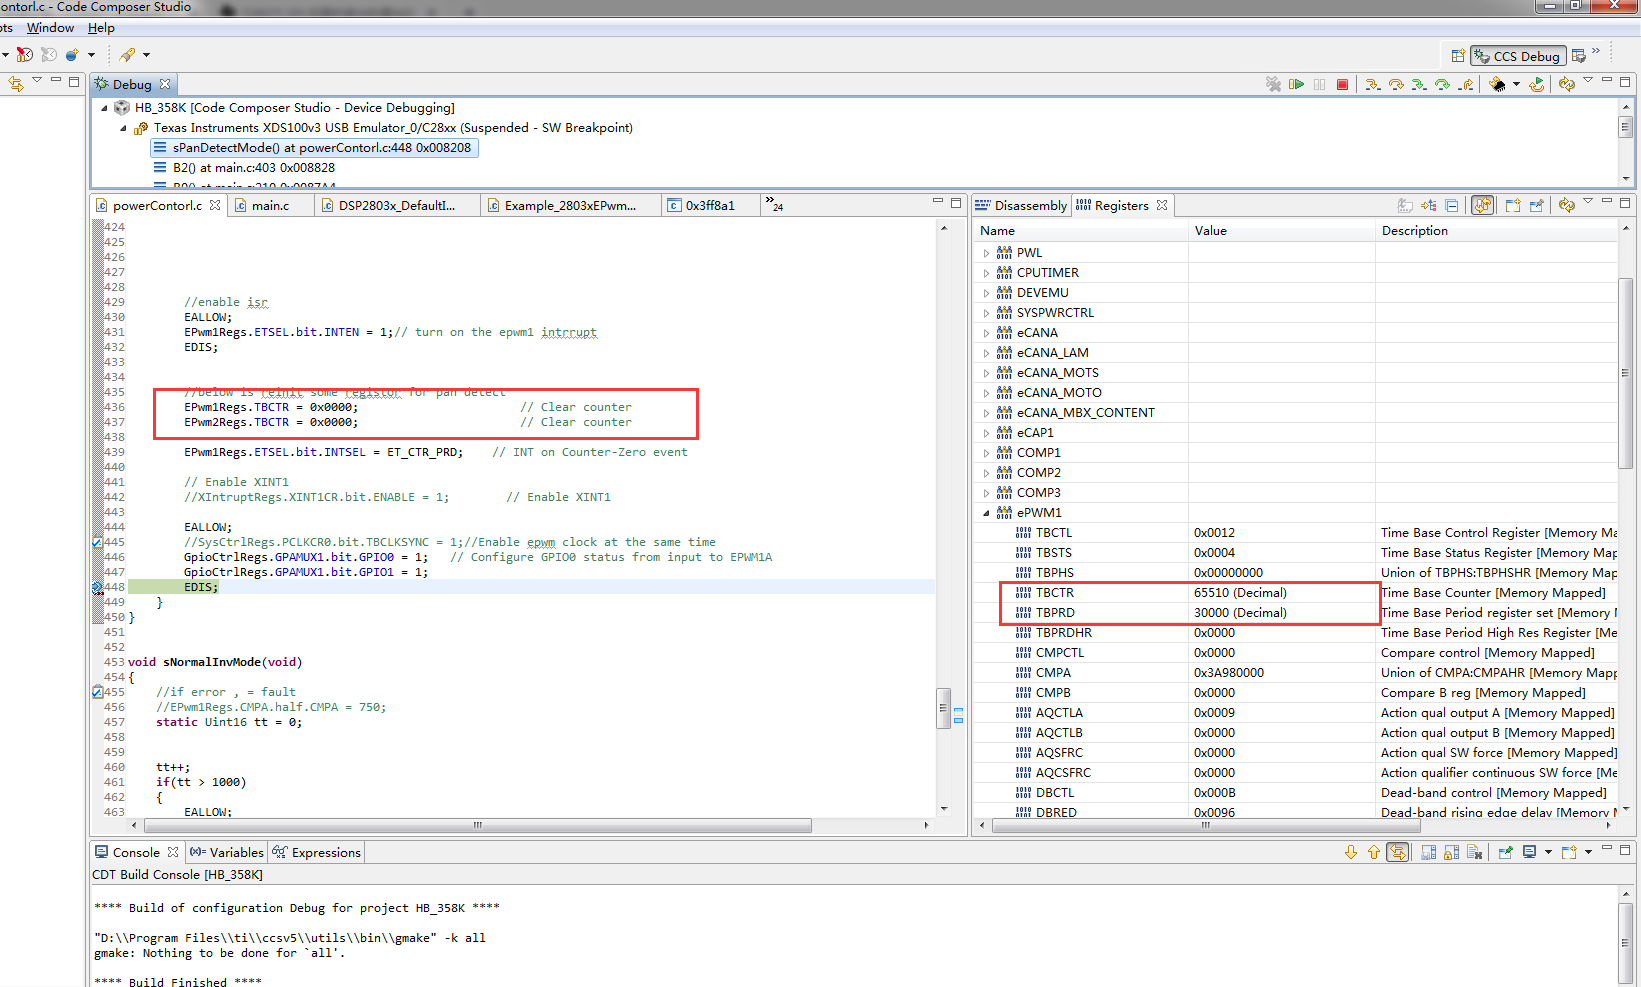Open the Help menu
1641x987 pixels.
[x=101, y=28]
